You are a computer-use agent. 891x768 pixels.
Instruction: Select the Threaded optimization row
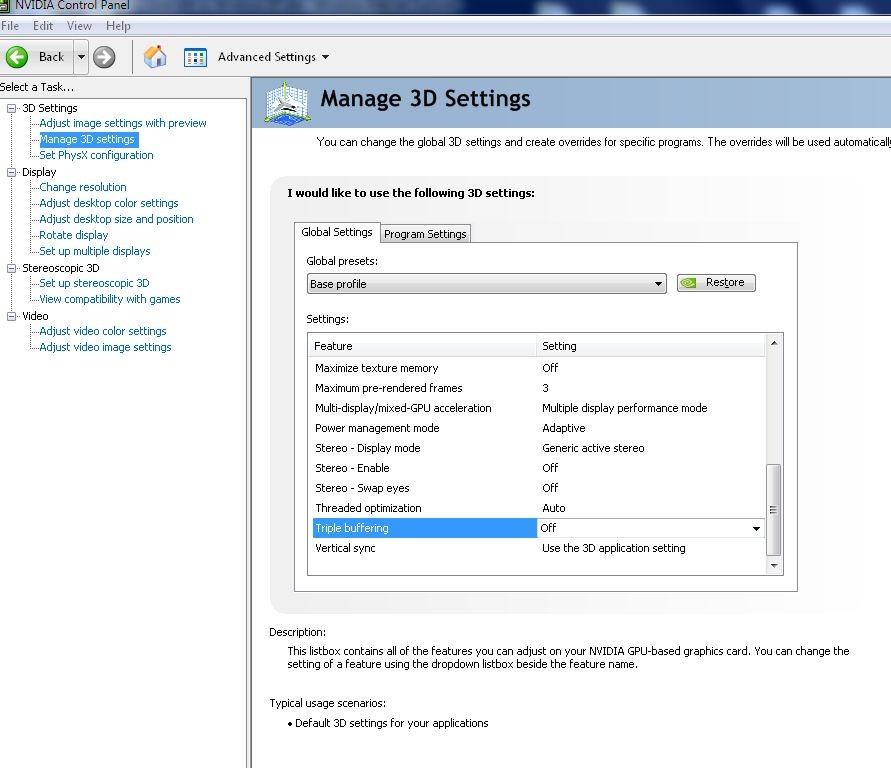[x=538, y=508]
